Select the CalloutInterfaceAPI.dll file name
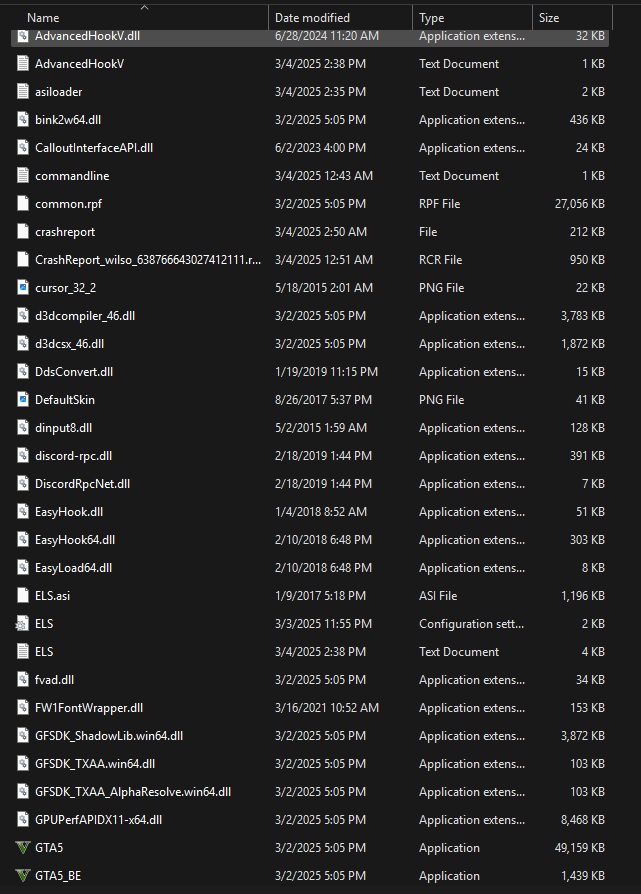The height and width of the screenshot is (894, 641). [94, 148]
